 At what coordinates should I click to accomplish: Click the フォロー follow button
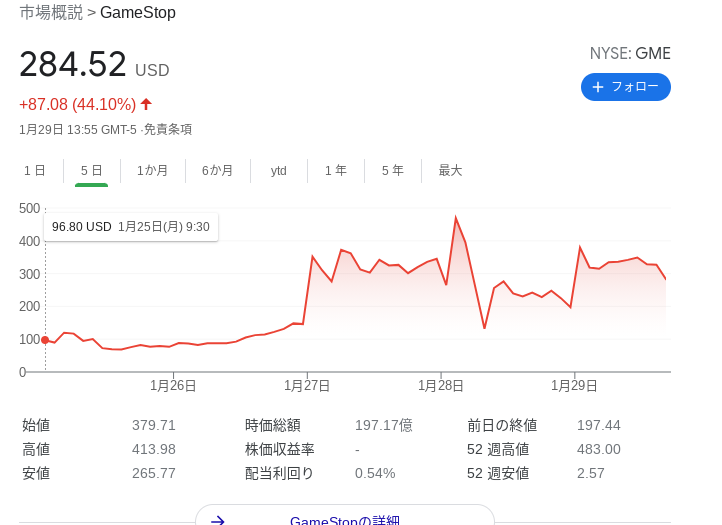[626, 87]
